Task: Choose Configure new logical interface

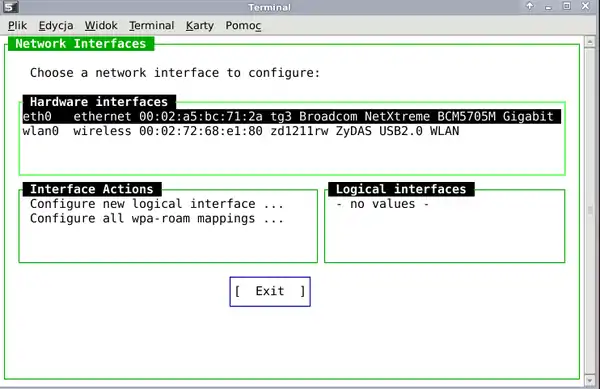Action: 157,204
